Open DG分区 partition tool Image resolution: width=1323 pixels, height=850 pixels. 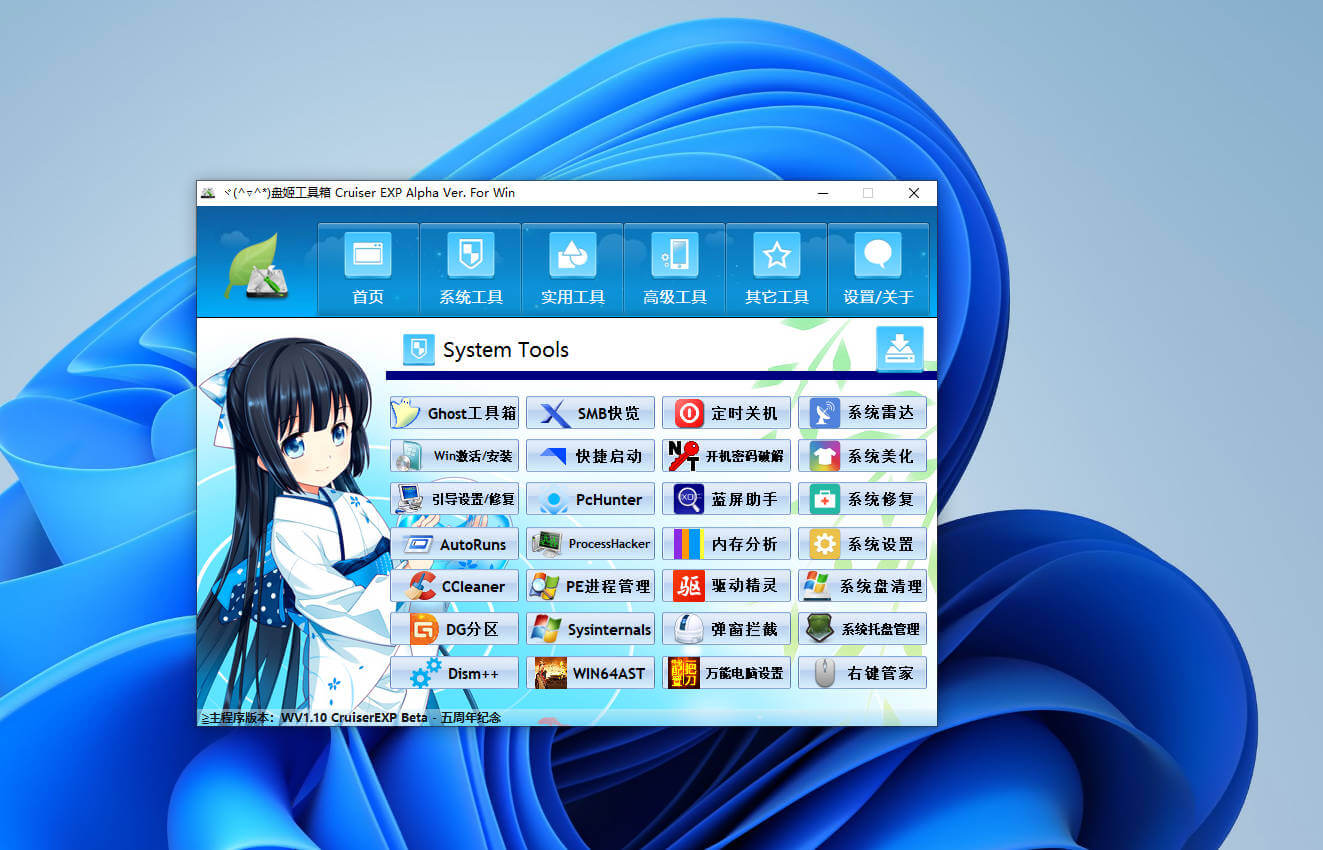[454, 629]
